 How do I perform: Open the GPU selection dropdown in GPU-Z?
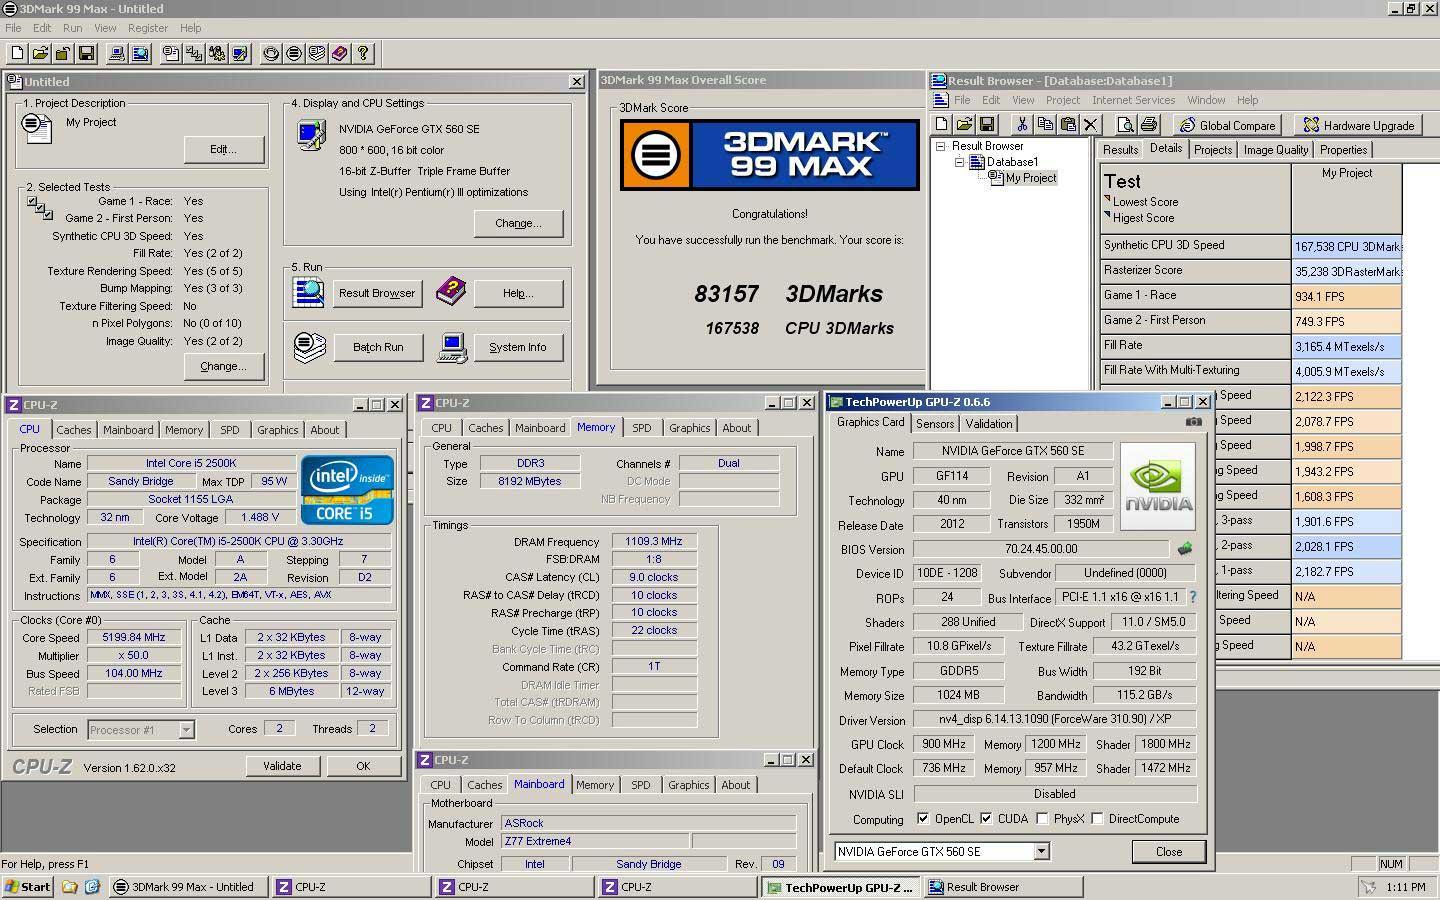click(1040, 852)
